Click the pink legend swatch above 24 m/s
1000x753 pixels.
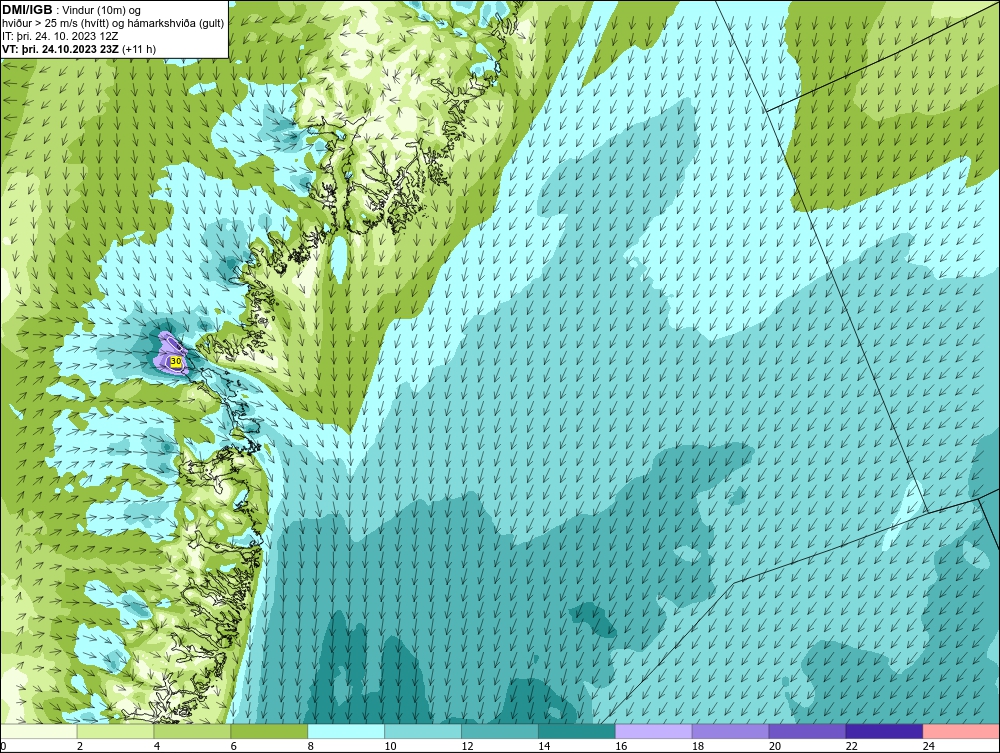(x=961, y=731)
